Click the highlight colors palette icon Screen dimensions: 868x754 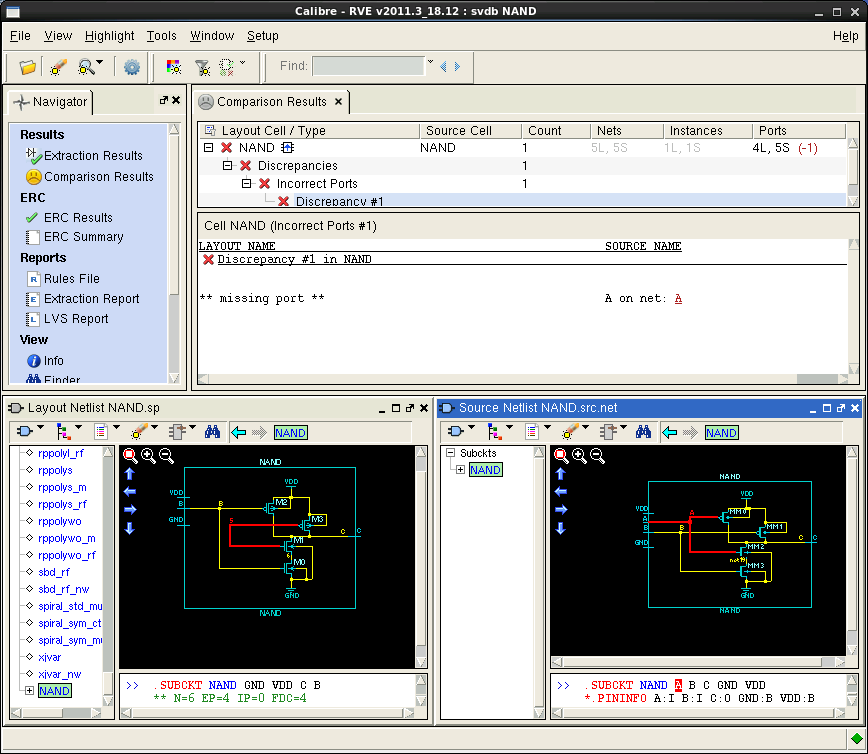click(x=174, y=67)
